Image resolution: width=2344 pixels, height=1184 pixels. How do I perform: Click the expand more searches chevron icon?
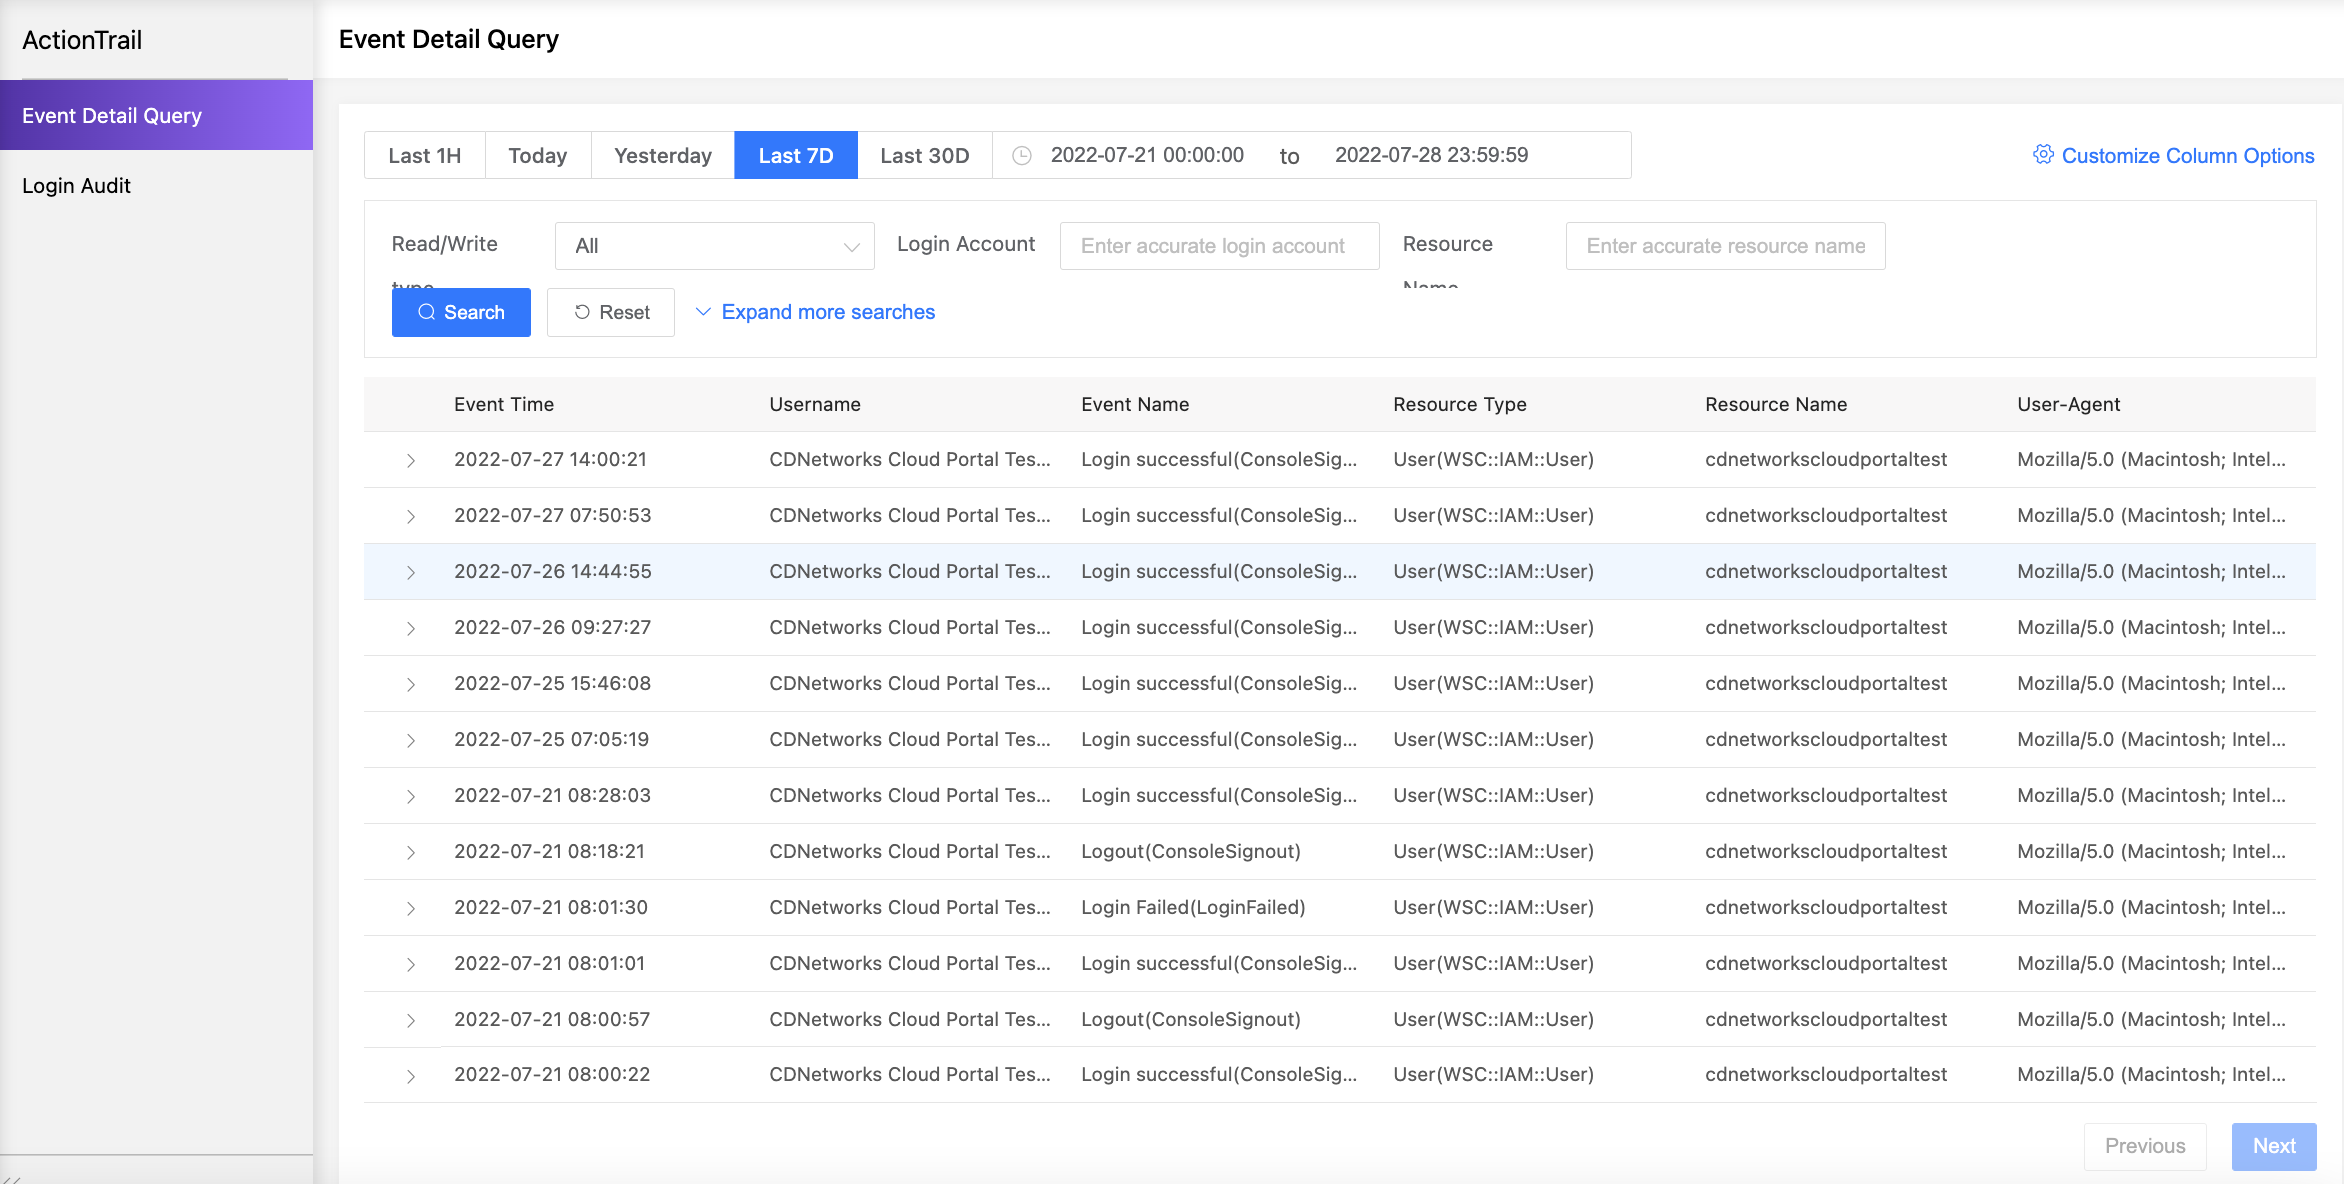[x=702, y=311]
